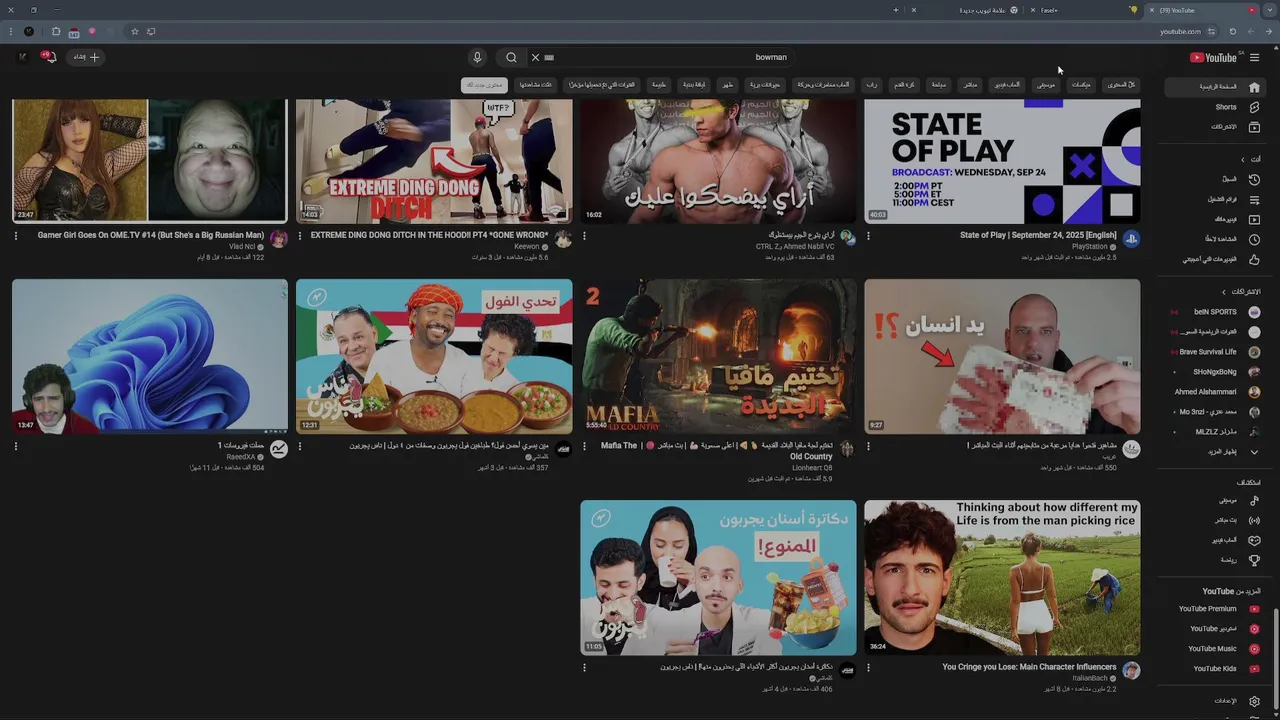
Task: Open Keewon channel avatar
Action: pos(563,239)
